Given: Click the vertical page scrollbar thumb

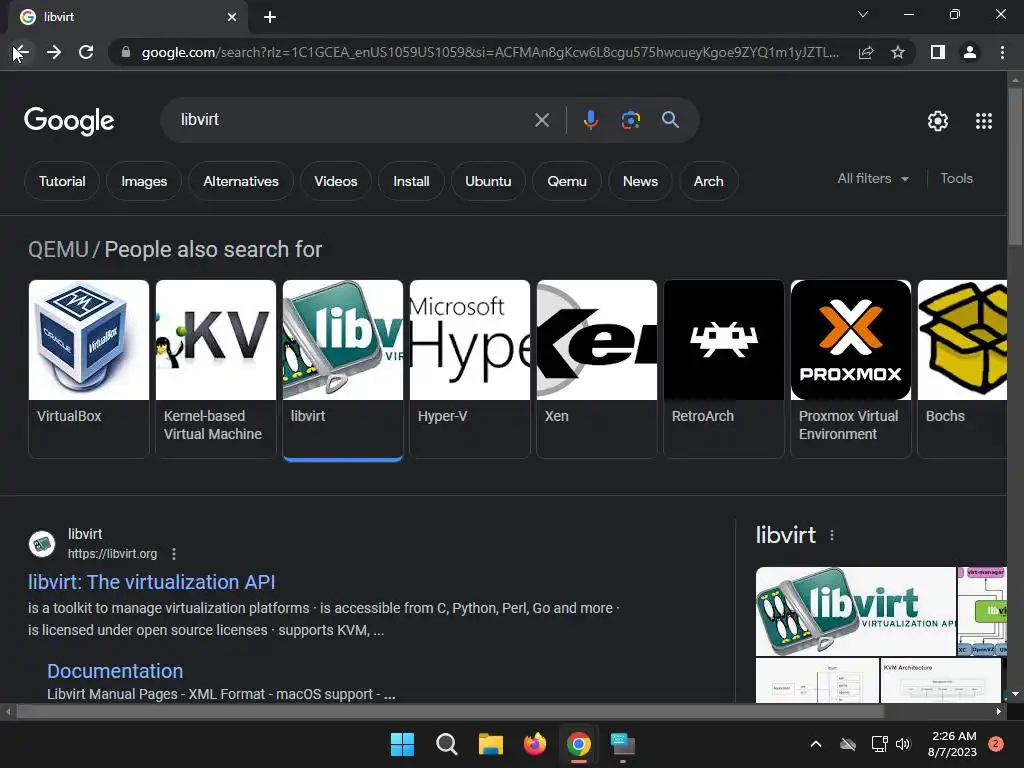Looking at the screenshot, I should point(1015,167).
